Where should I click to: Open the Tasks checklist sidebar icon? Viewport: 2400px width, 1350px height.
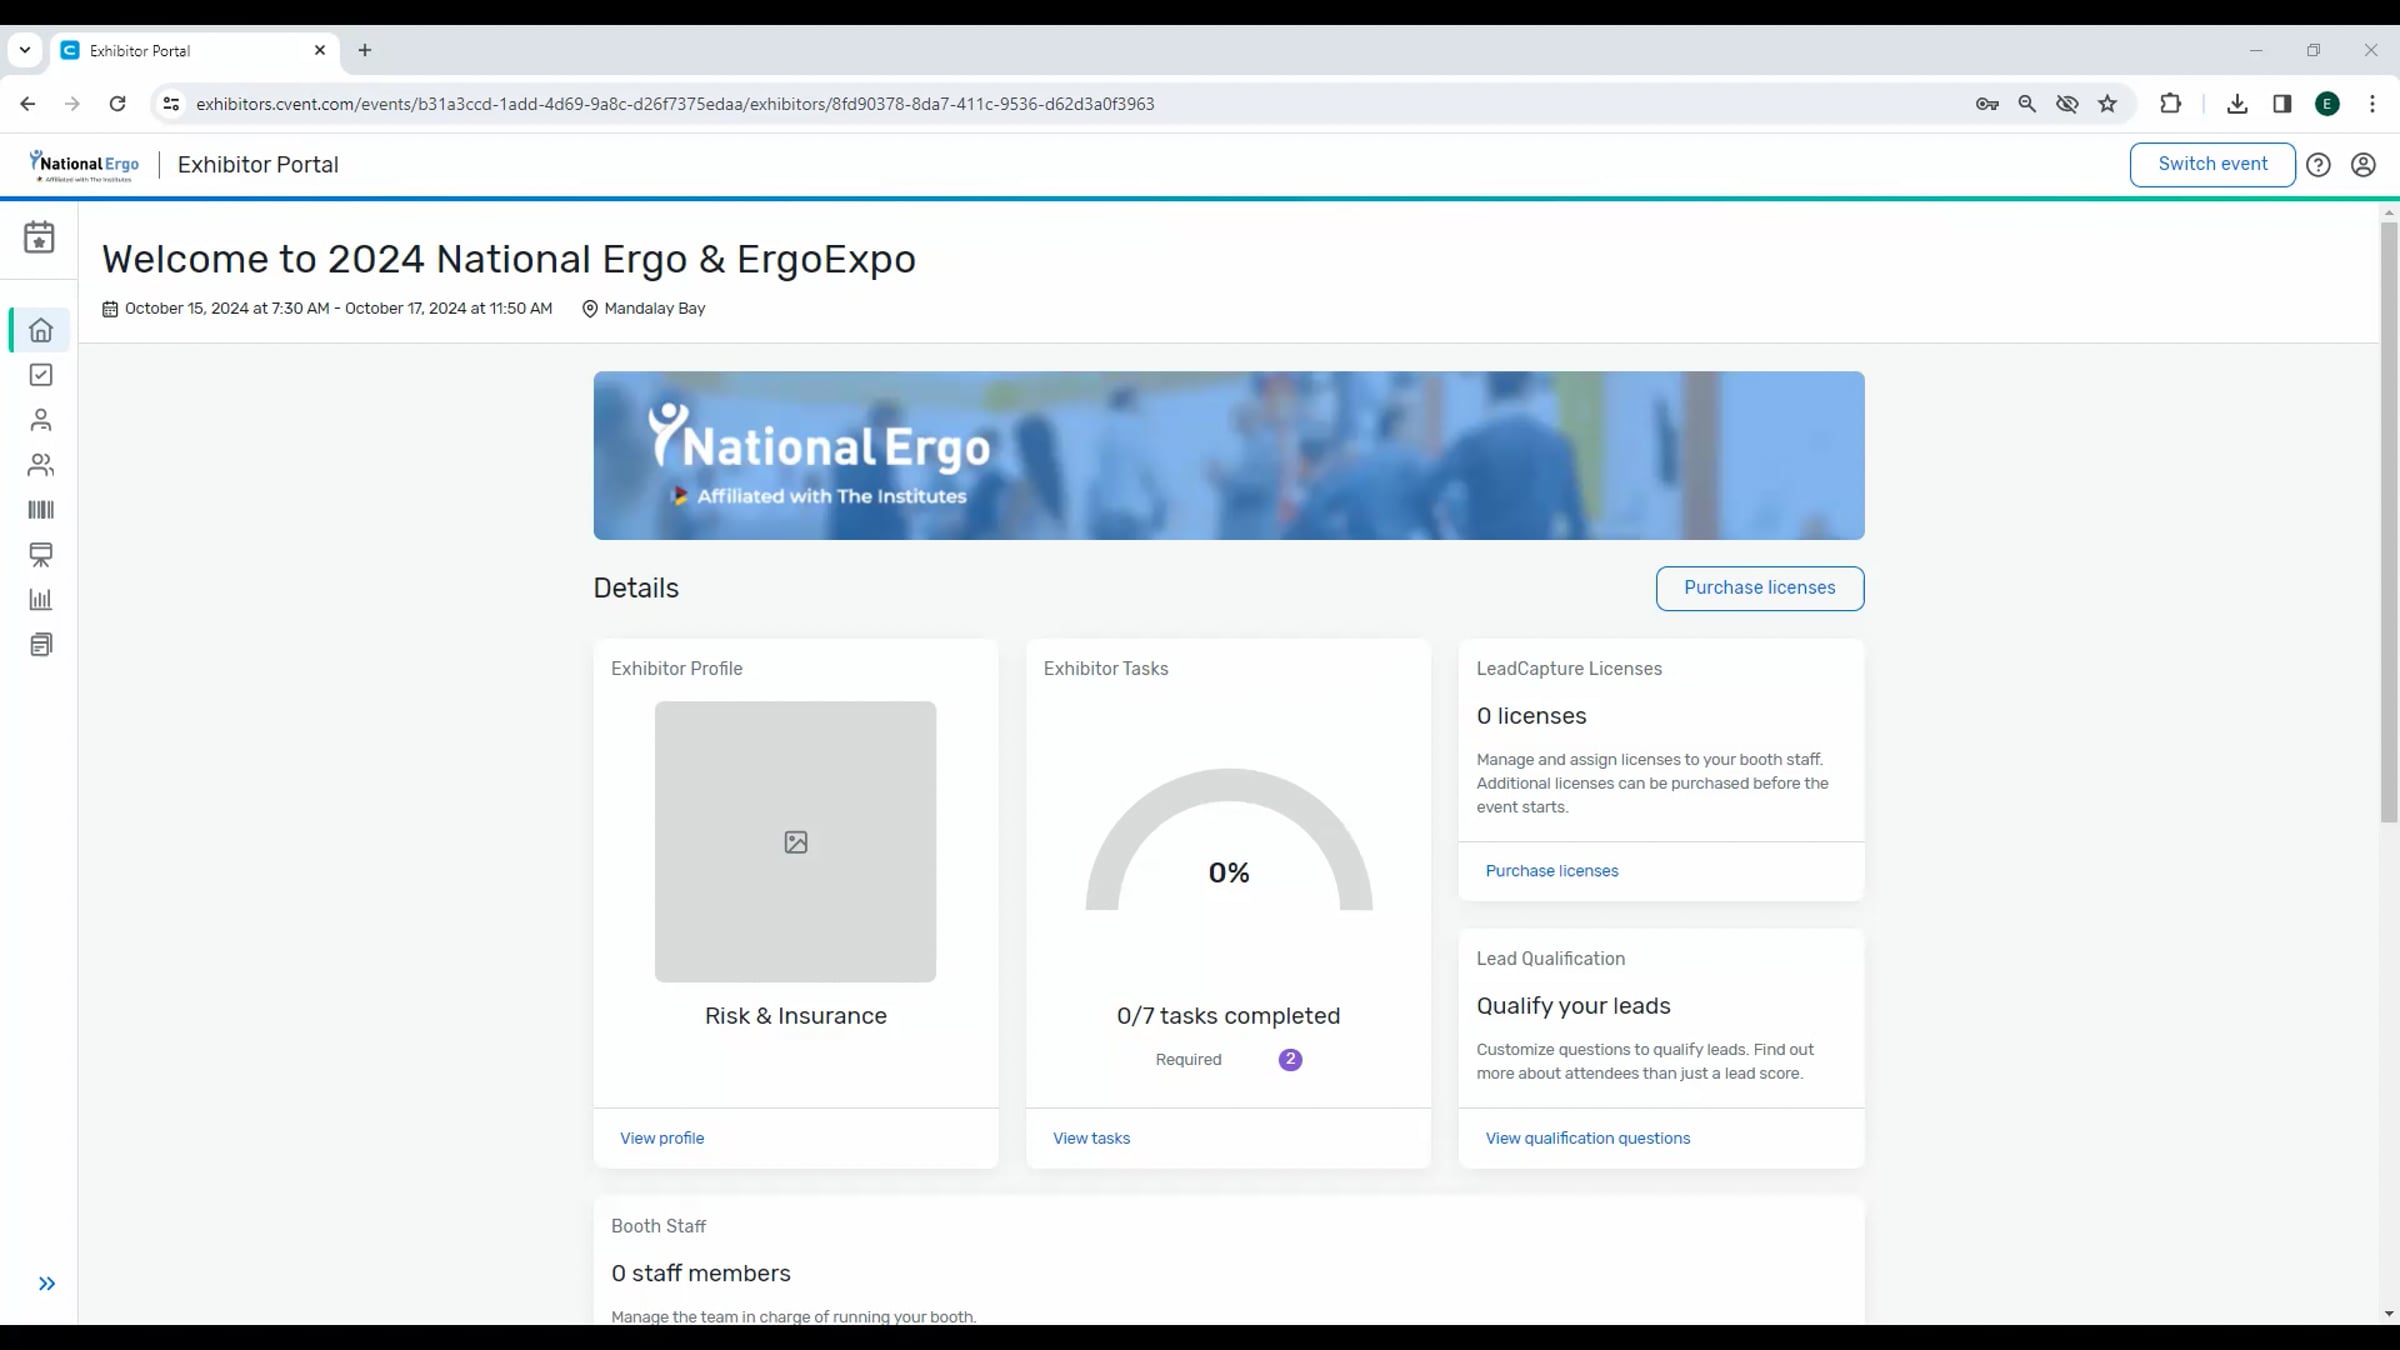point(41,375)
